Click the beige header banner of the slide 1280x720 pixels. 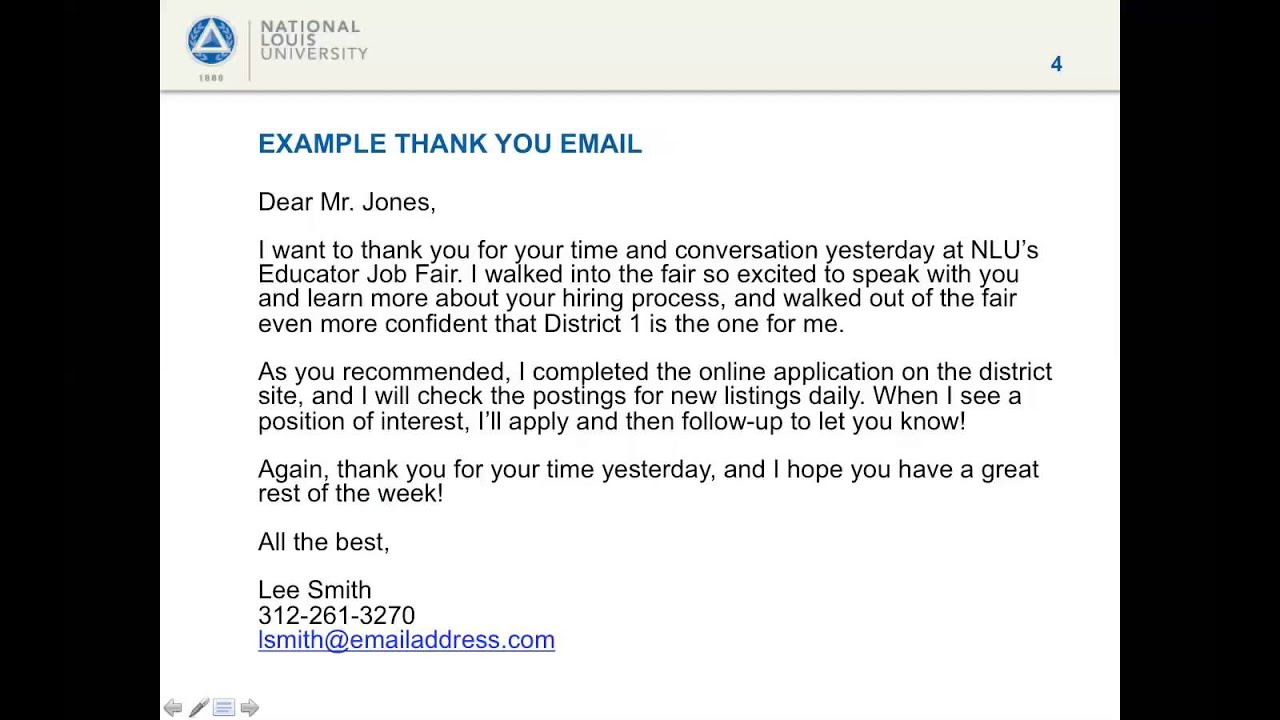pos(640,46)
